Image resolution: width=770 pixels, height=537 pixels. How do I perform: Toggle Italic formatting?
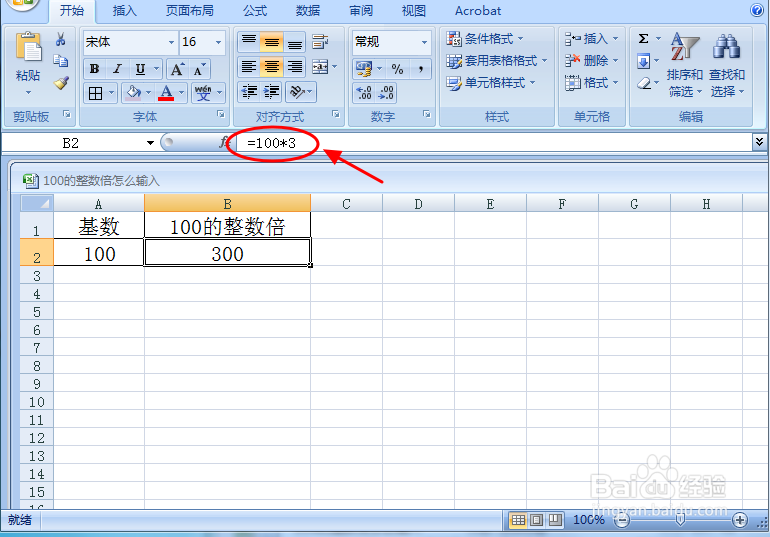(x=117, y=69)
